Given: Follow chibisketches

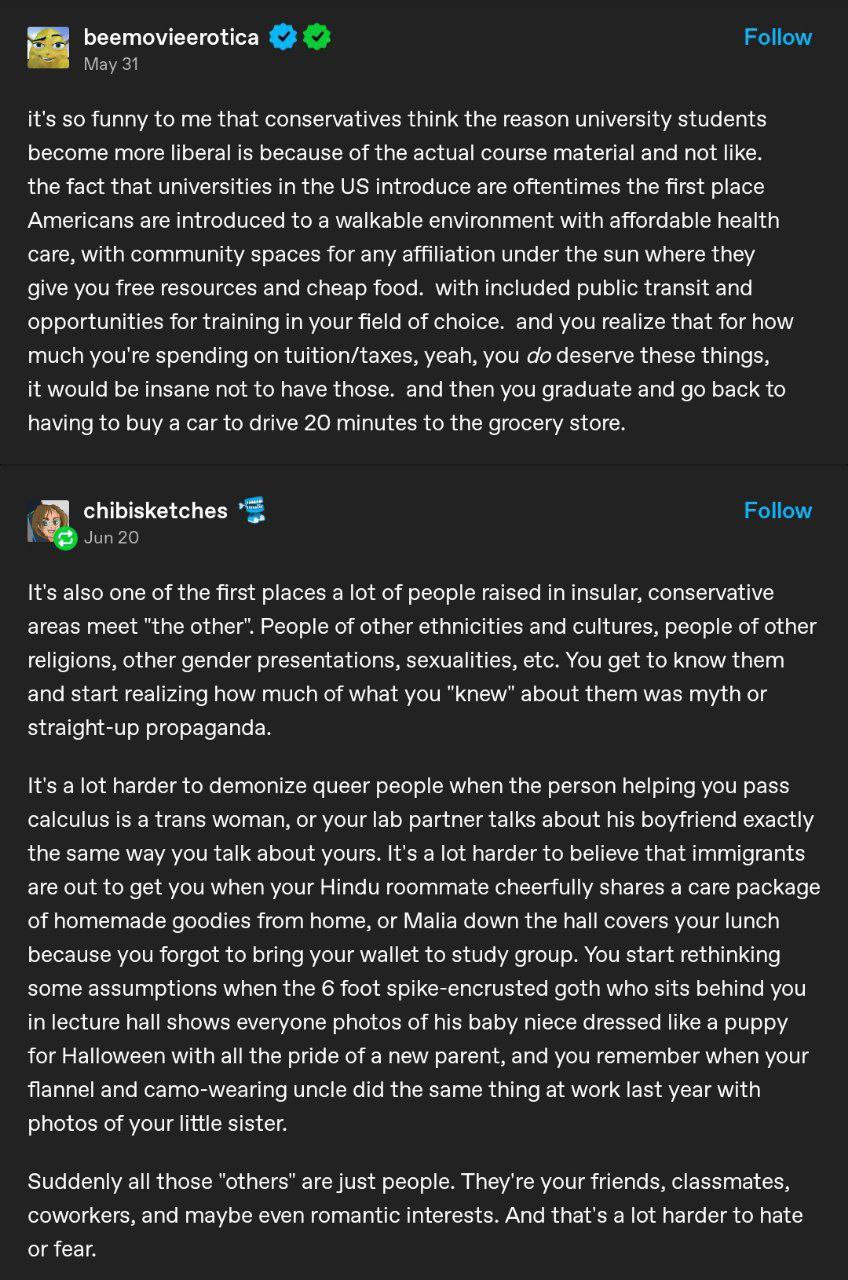Looking at the screenshot, I should coord(777,510).
